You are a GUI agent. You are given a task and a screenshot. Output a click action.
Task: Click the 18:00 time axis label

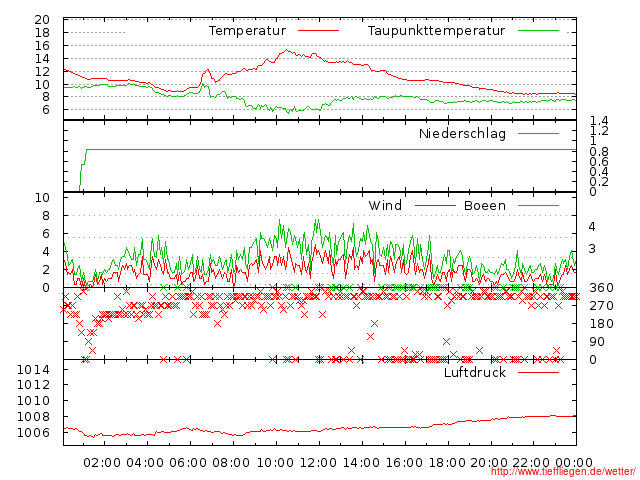pos(447,462)
